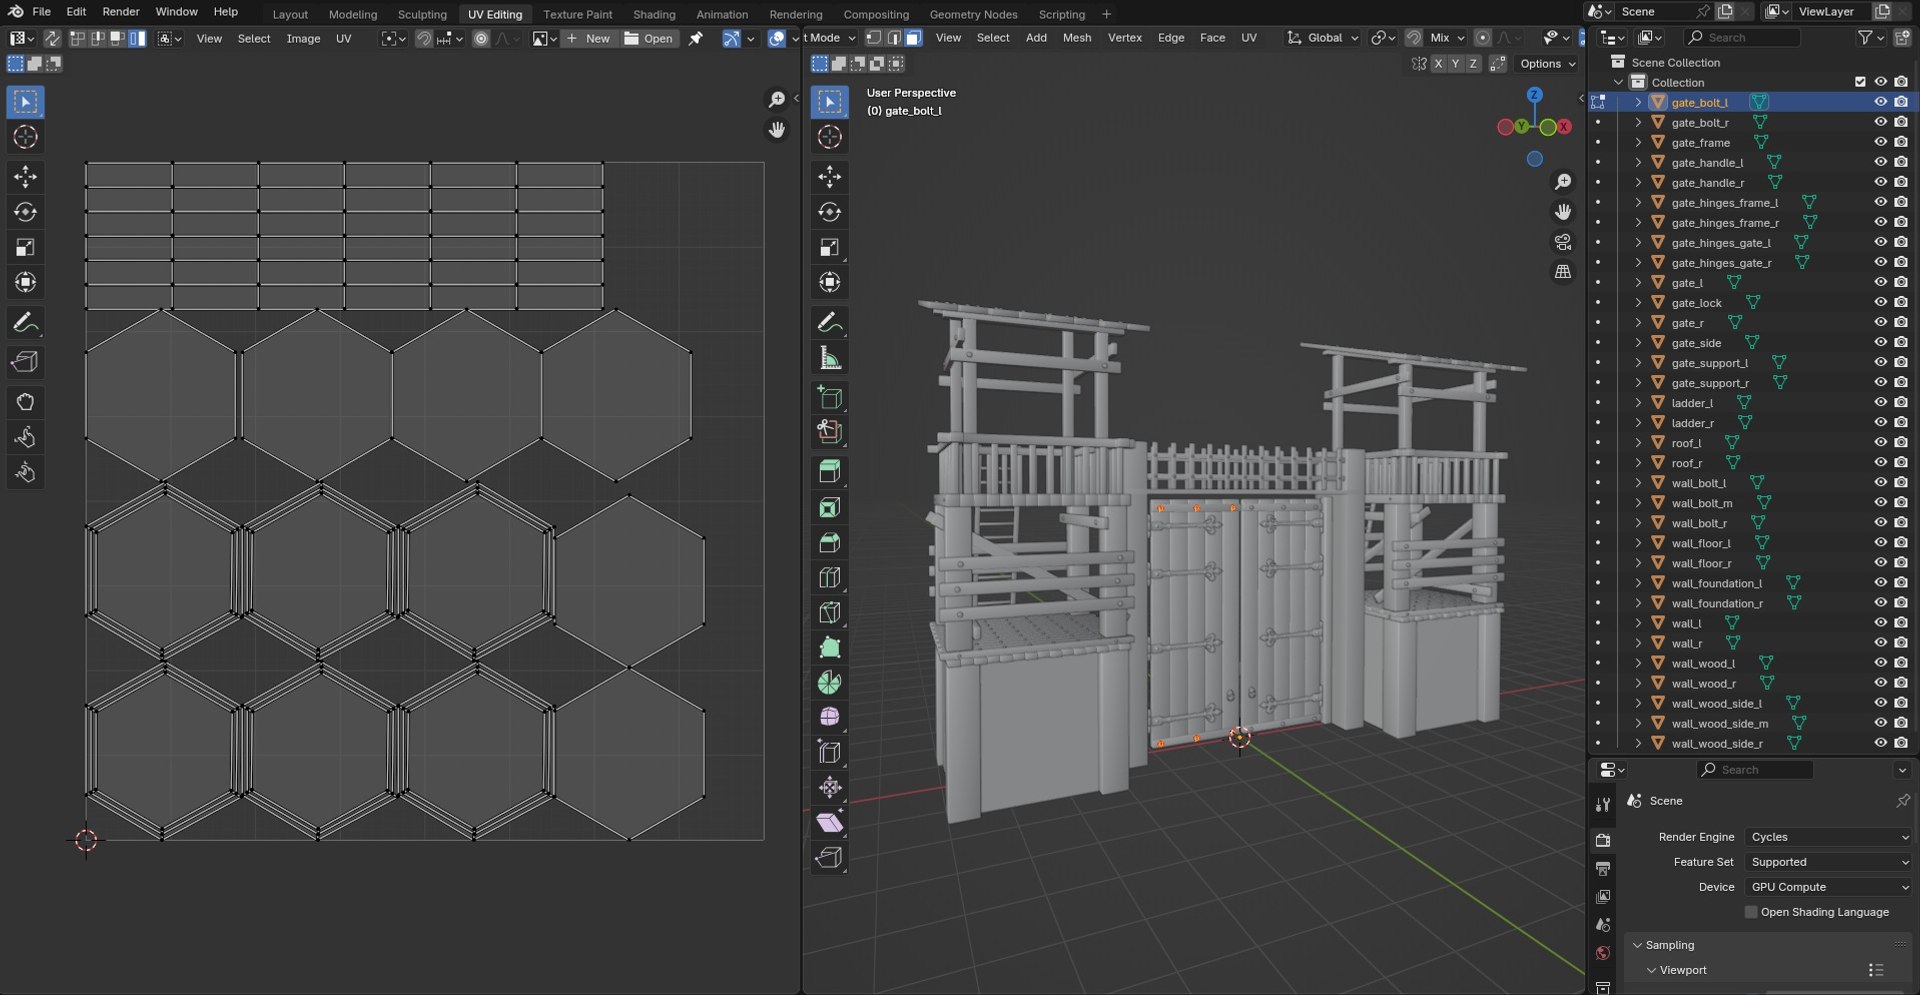Select the Shear tool
This screenshot has height=995, width=1920.
click(829, 822)
